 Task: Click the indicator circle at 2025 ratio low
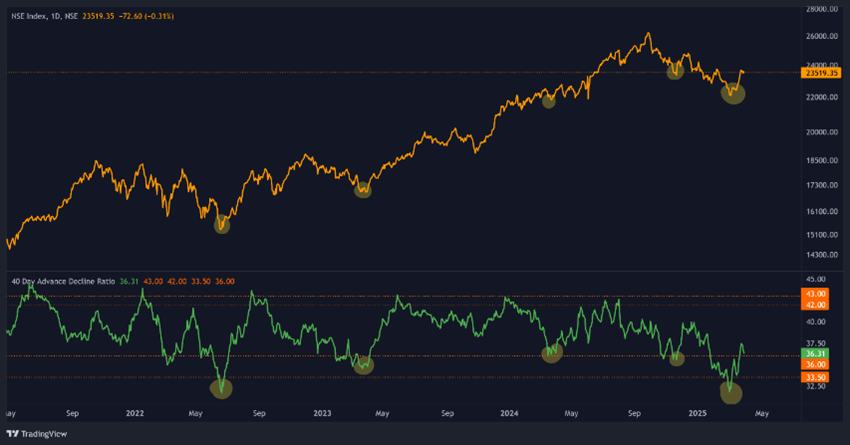(x=732, y=393)
